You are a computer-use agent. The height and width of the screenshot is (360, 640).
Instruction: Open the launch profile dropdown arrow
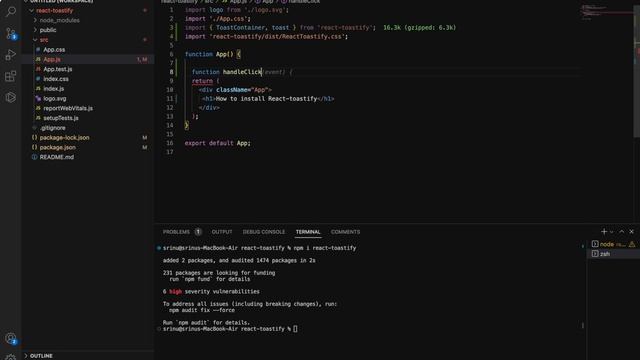point(611,232)
